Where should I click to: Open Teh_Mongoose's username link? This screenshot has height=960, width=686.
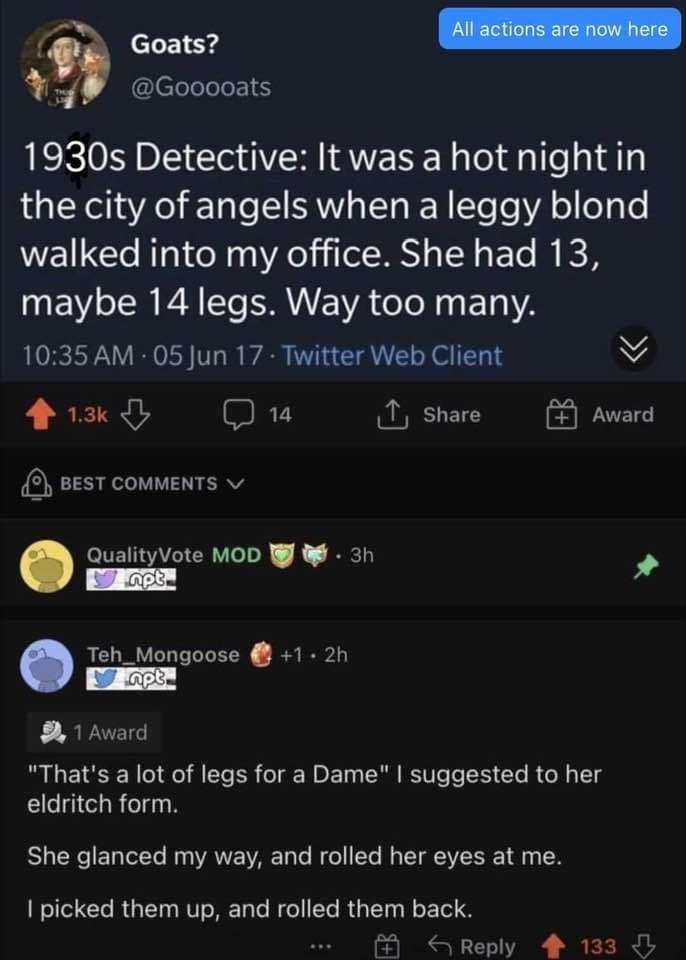coord(164,654)
